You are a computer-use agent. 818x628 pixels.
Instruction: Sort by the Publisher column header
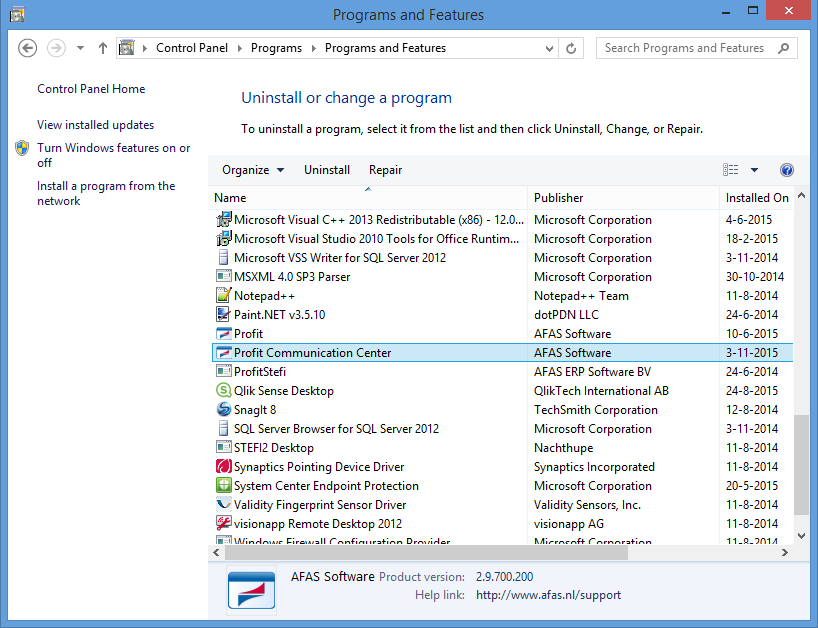point(623,198)
